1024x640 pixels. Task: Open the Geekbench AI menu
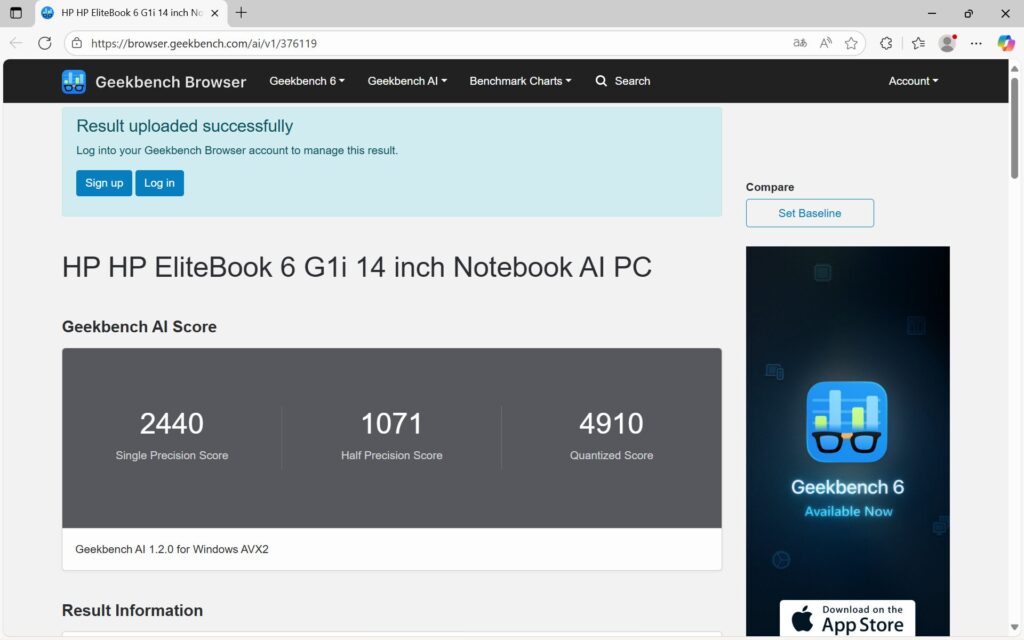click(x=406, y=81)
